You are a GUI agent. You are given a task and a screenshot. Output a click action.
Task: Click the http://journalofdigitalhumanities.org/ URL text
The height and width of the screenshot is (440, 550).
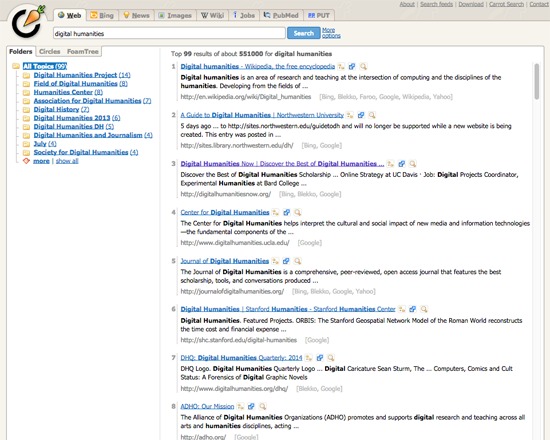(x=232, y=291)
